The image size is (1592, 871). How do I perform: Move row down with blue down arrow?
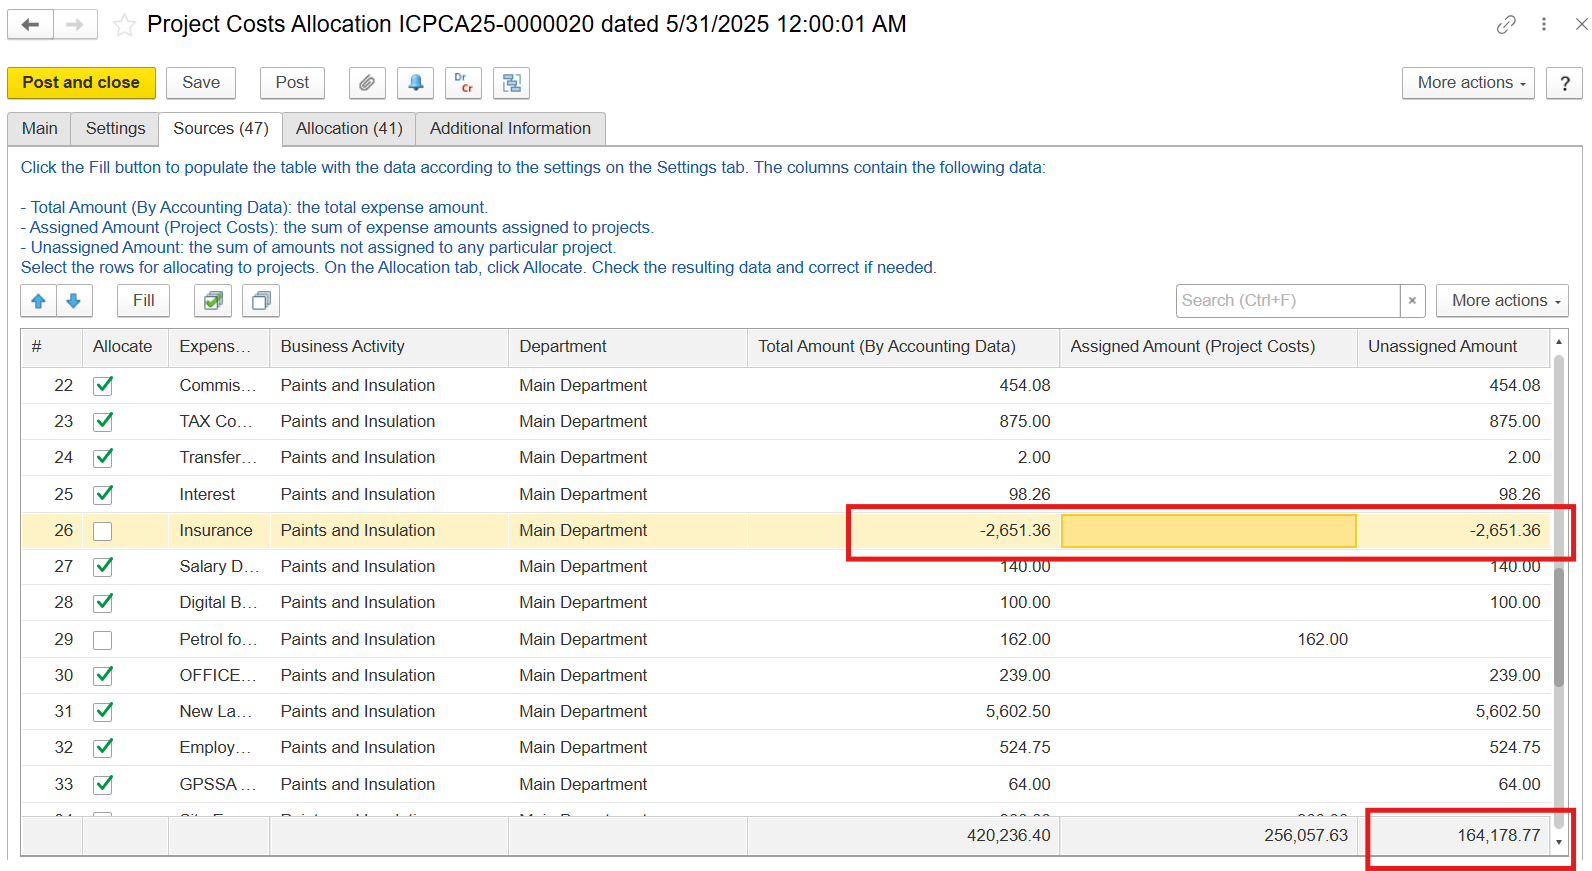74,301
